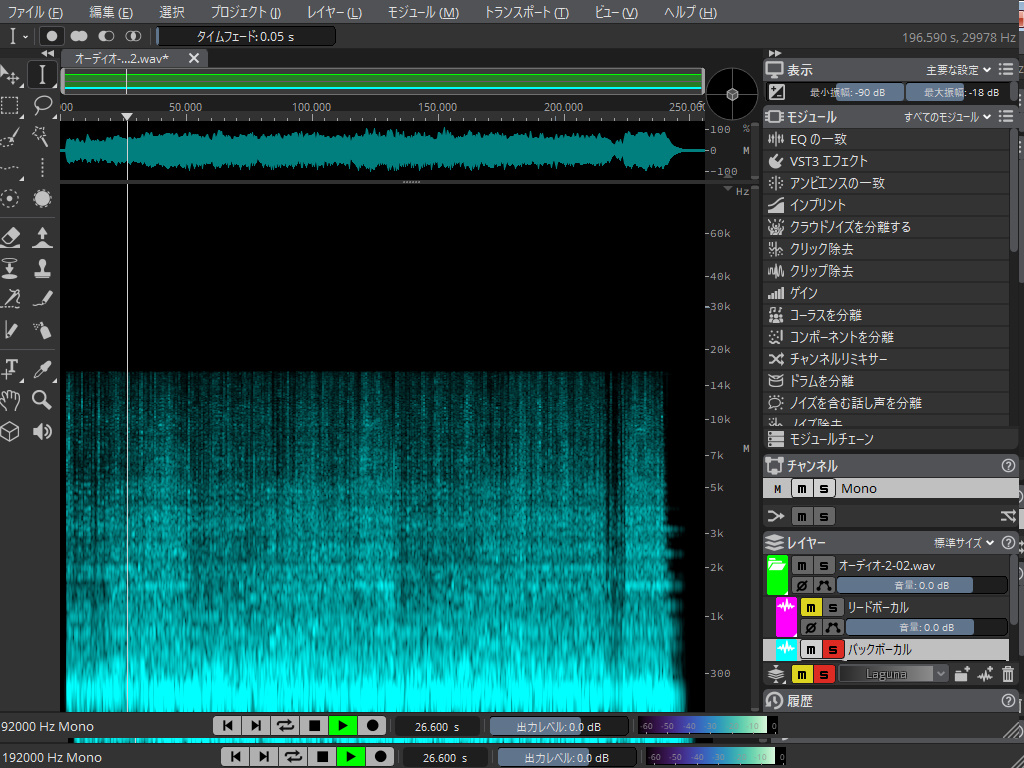Pick the Magic Wand selection tool
The height and width of the screenshot is (768, 1024).
click(x=42, y=136)
